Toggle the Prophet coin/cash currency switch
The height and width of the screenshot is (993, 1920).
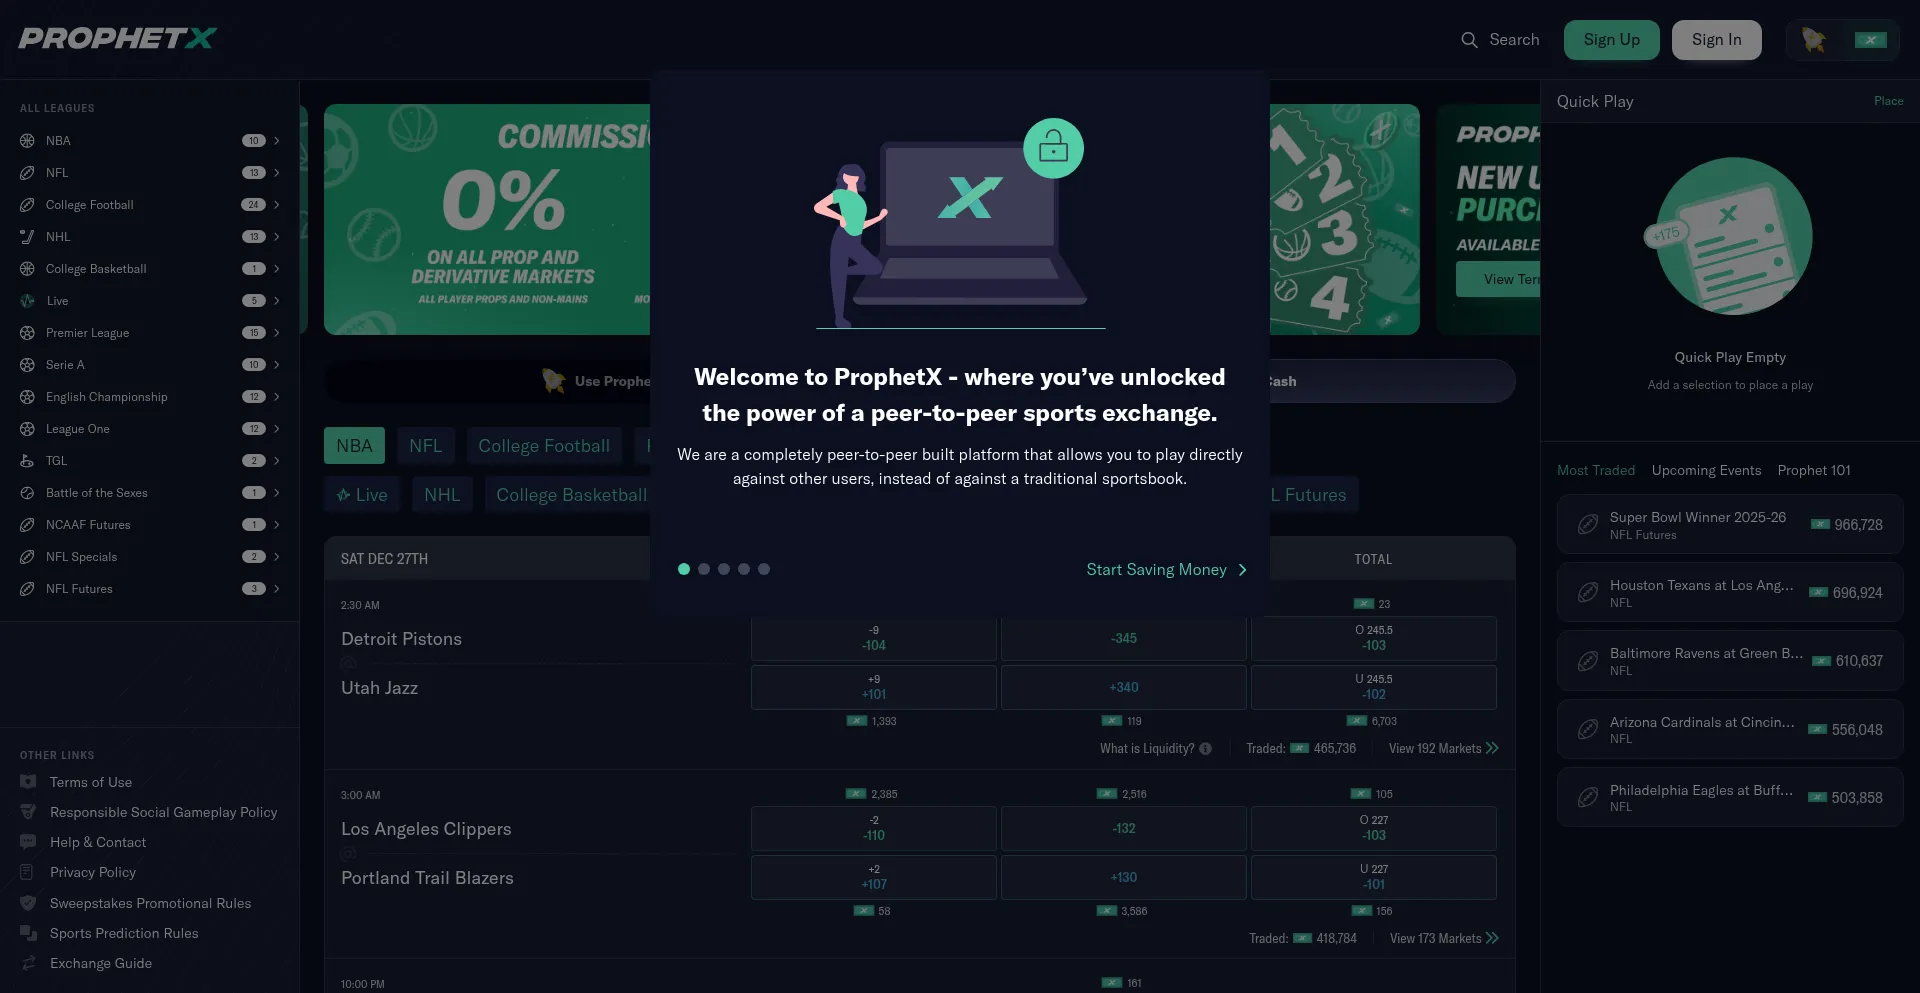click(x=1842, y=40)
